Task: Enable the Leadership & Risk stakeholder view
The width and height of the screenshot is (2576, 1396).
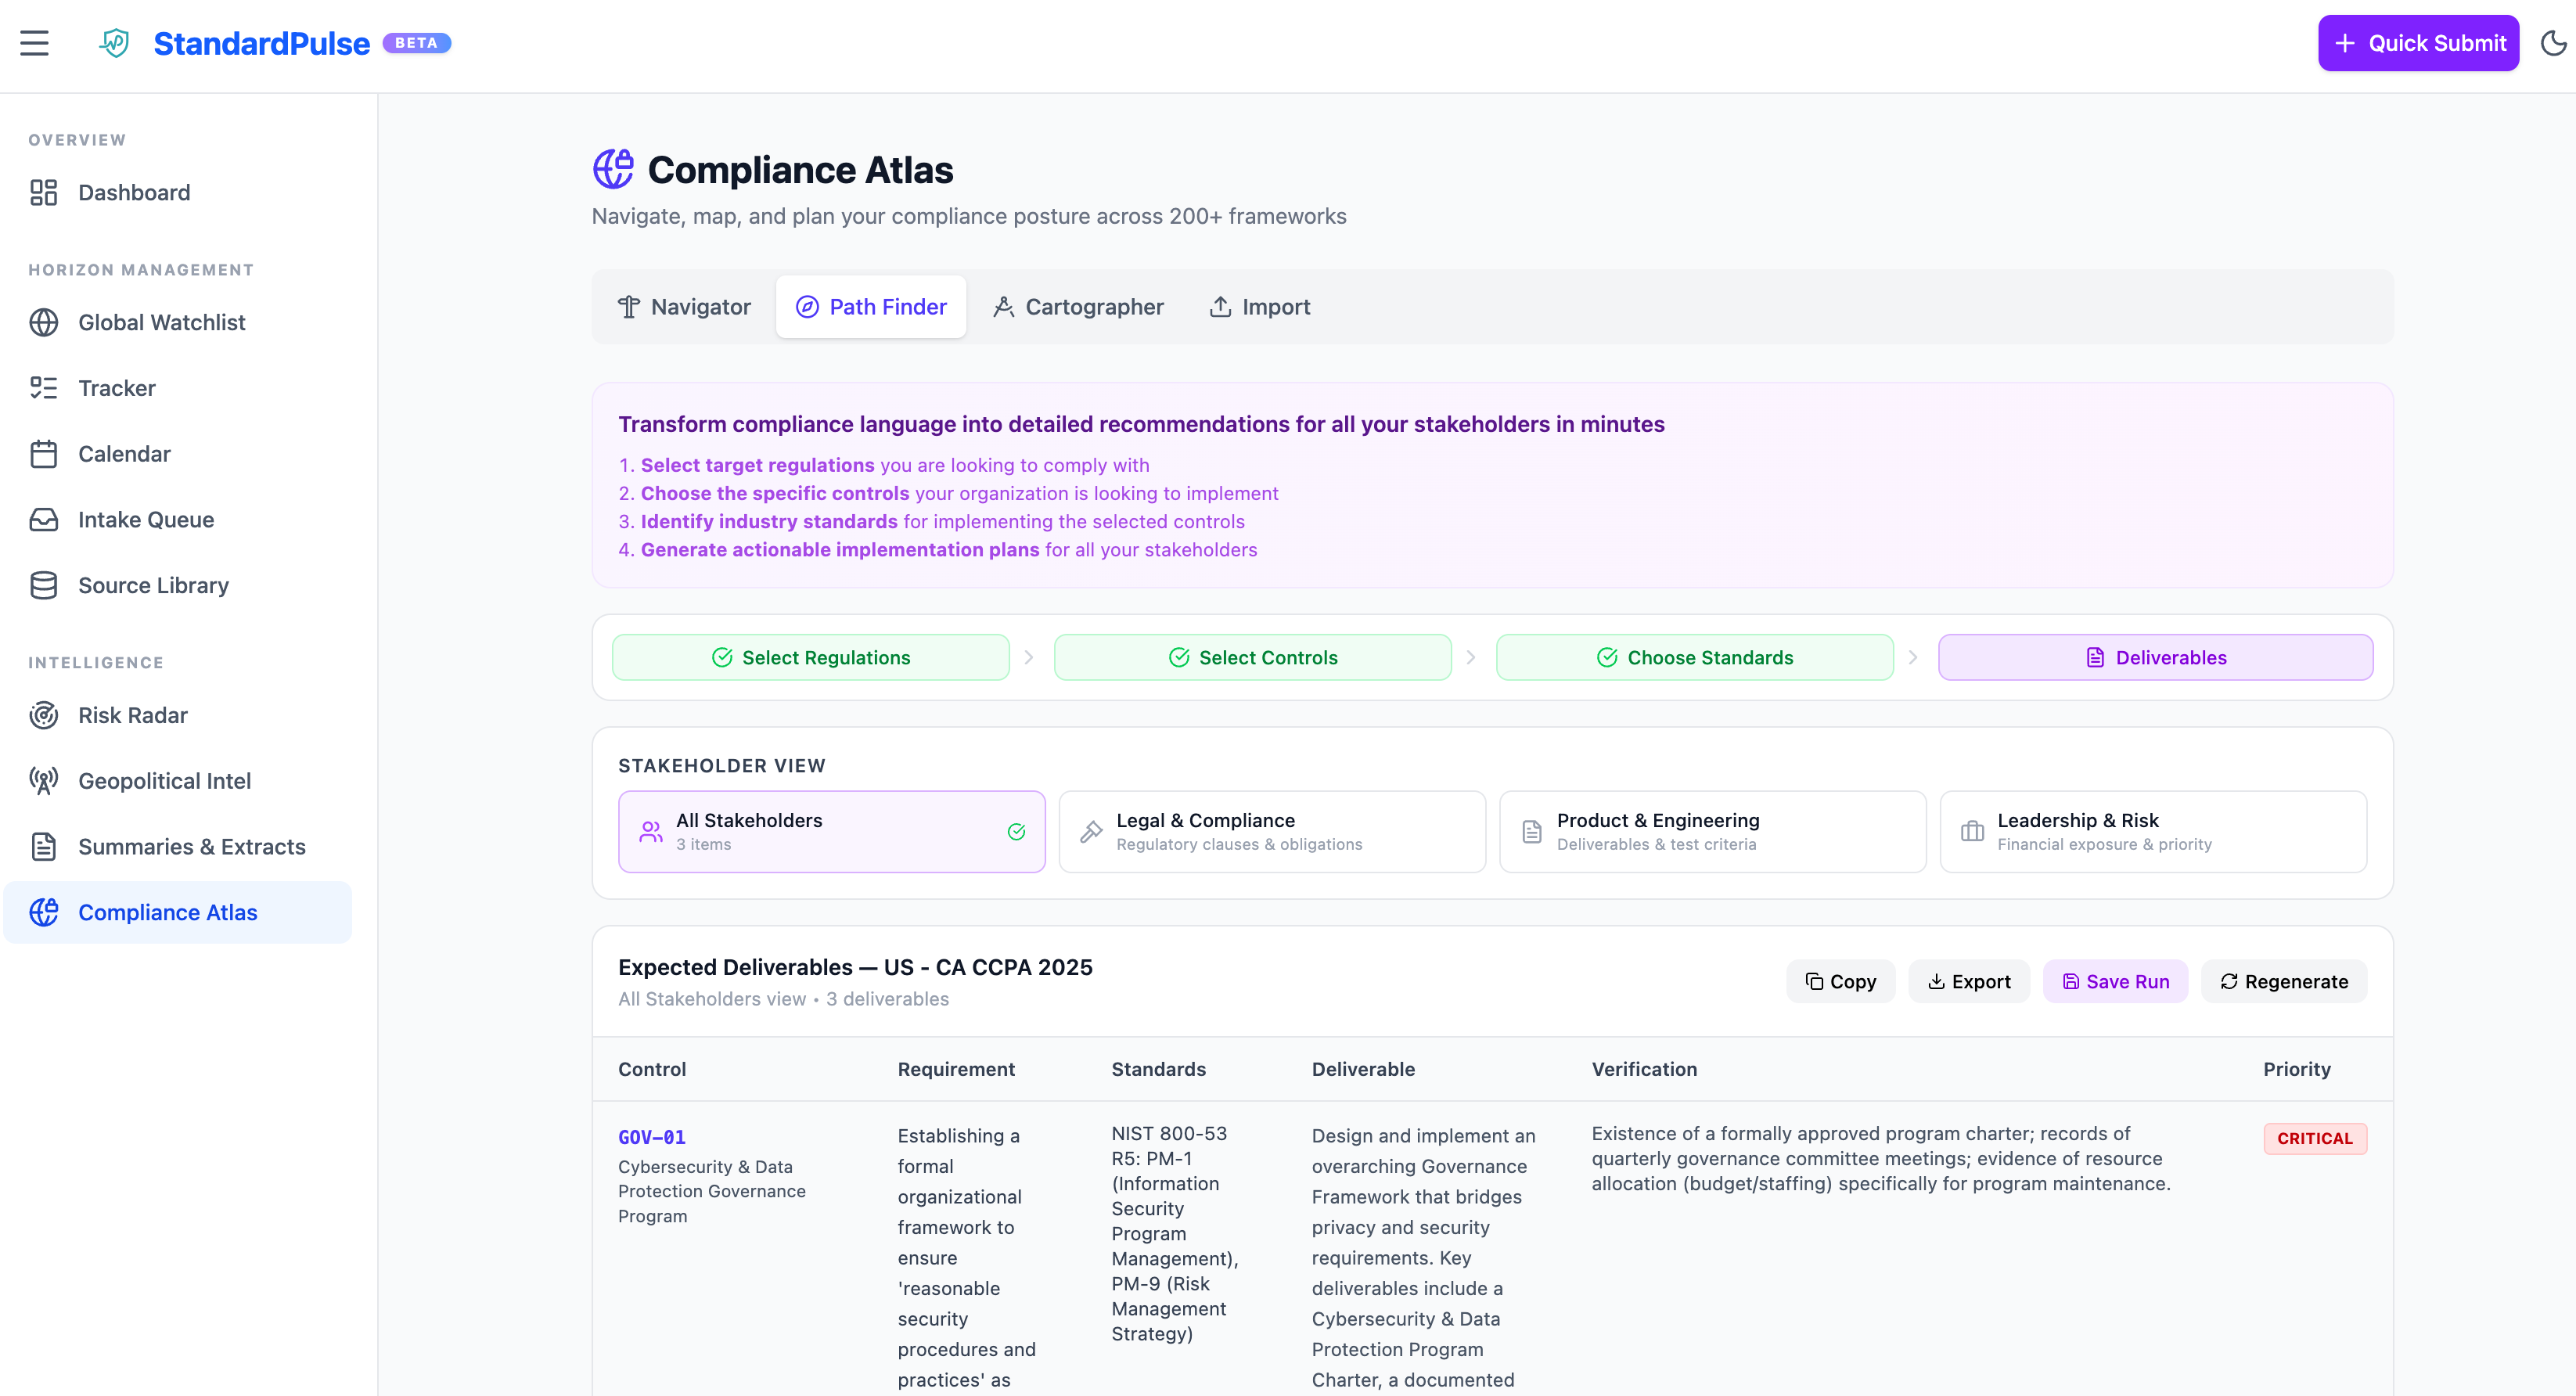Action: (2152, 831)
